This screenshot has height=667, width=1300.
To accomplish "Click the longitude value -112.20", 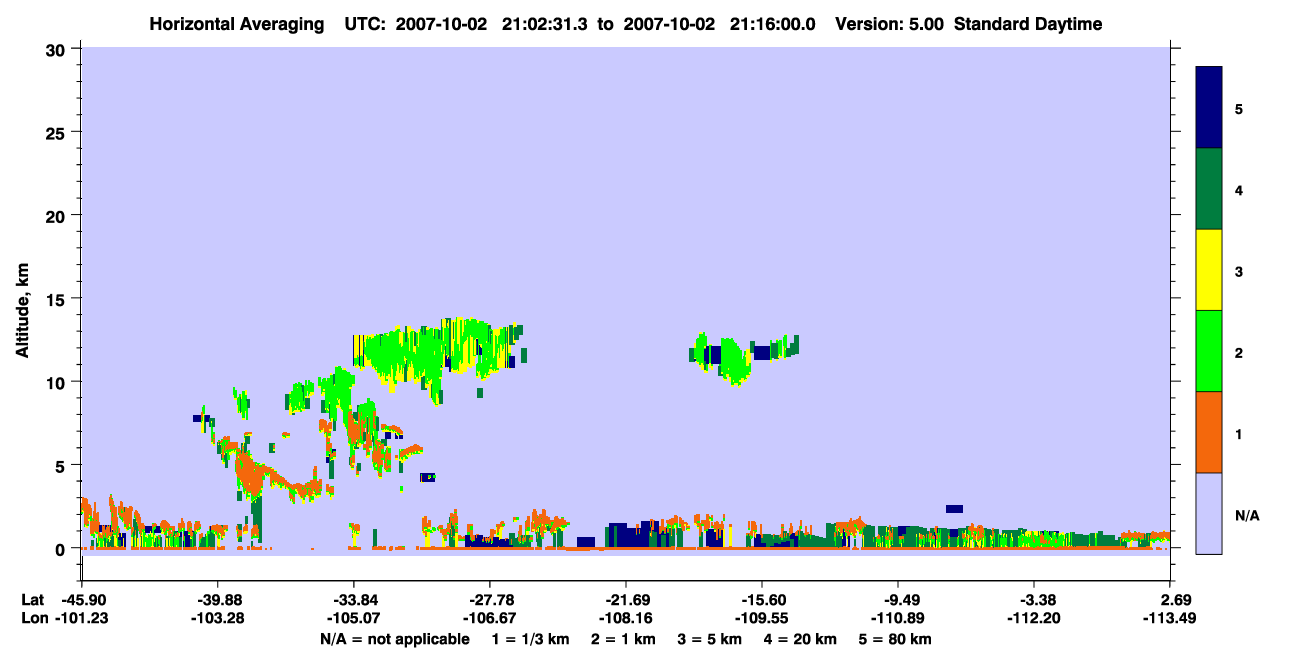I will tap(1034, 619).
